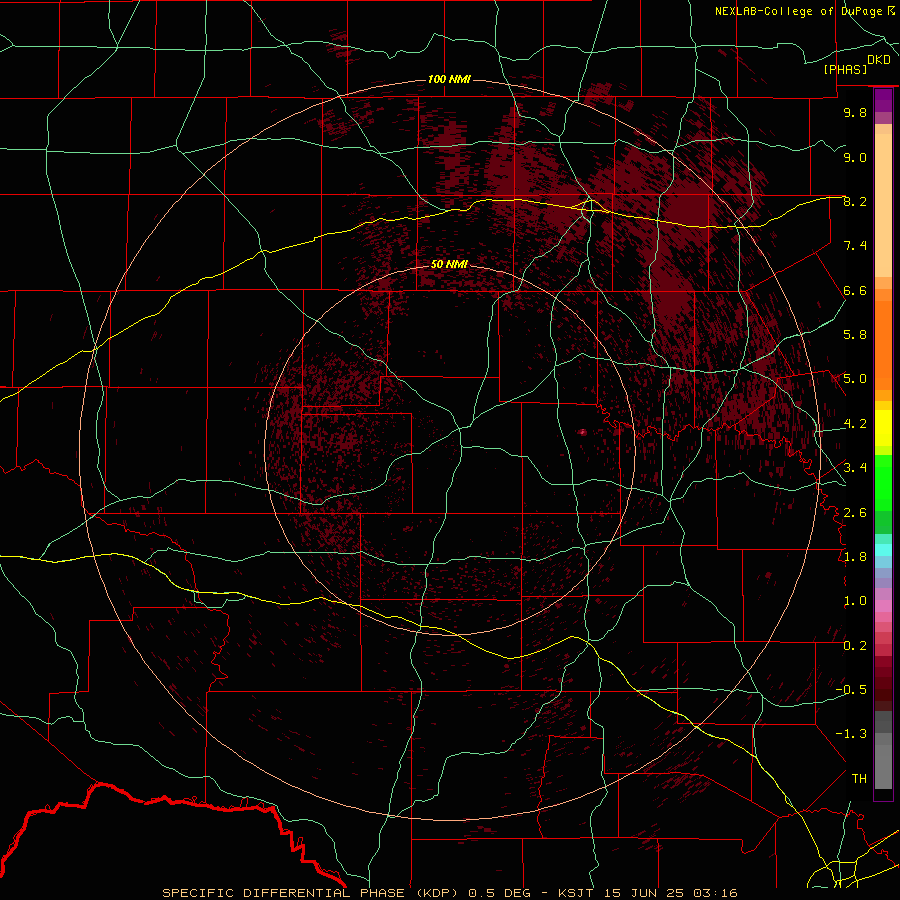Screen dimensions: 900x900
Task: Click the TH threshold label on the scale
Action: tap(859, 779)
